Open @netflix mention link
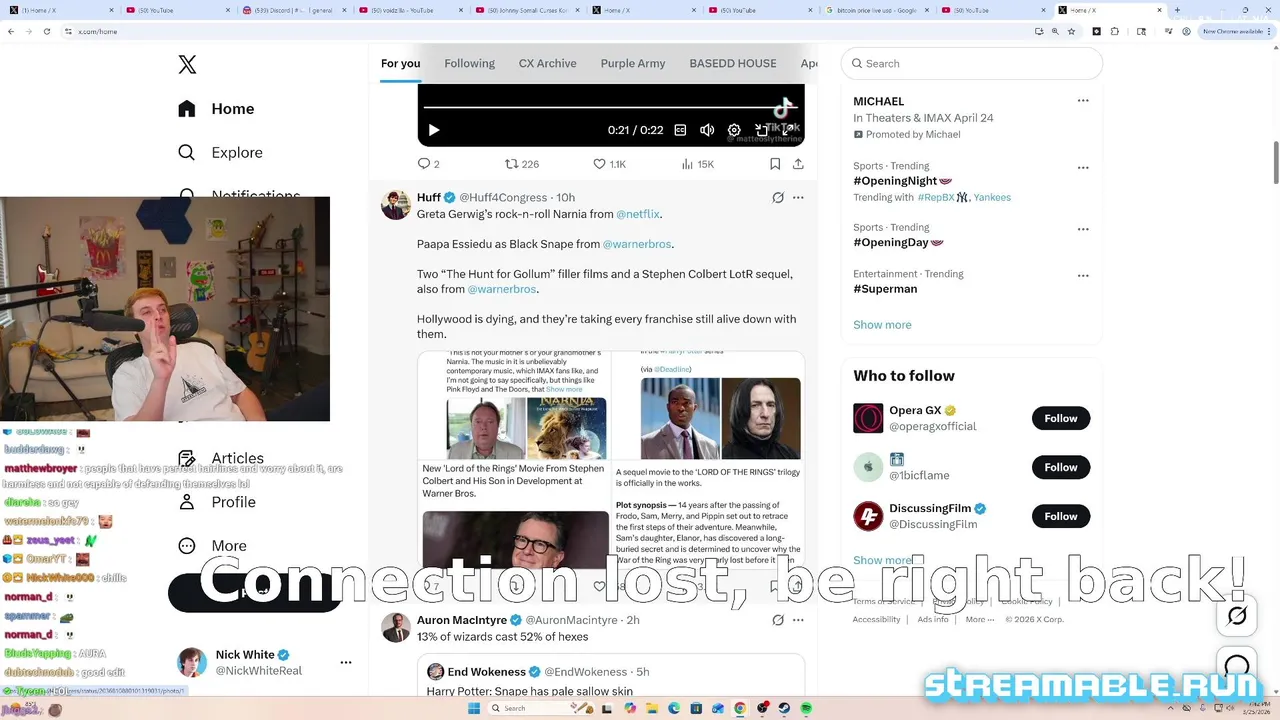The width and height of the screenshot is (1280, 720). coord(637,214)
